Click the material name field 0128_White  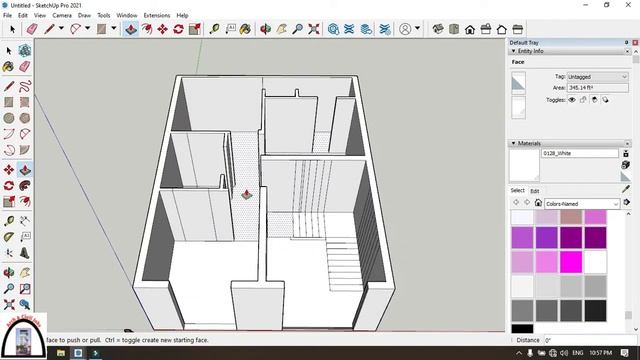[580, 153]
